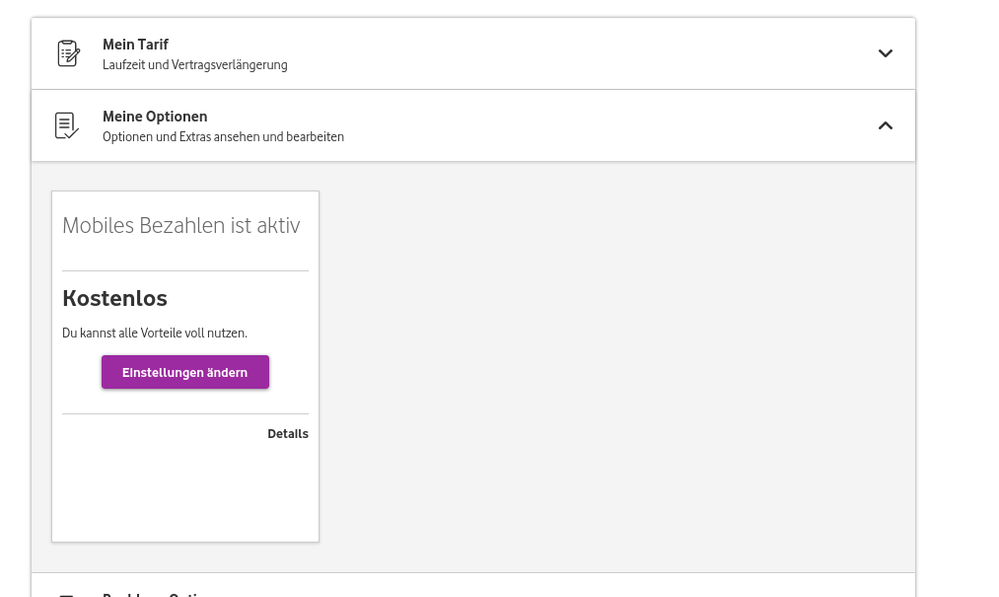The height and width of the screenshot is (597, 999).
Task: Click Laufzeit und Vertragsverlängerung subtitle
Action: [x=195, y=65]
